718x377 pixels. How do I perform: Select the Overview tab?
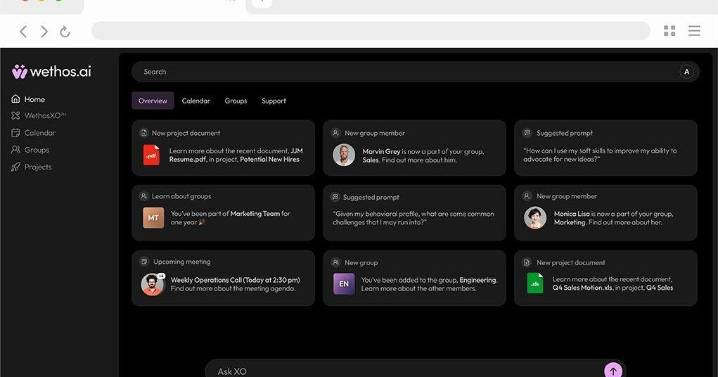(153, 101)
